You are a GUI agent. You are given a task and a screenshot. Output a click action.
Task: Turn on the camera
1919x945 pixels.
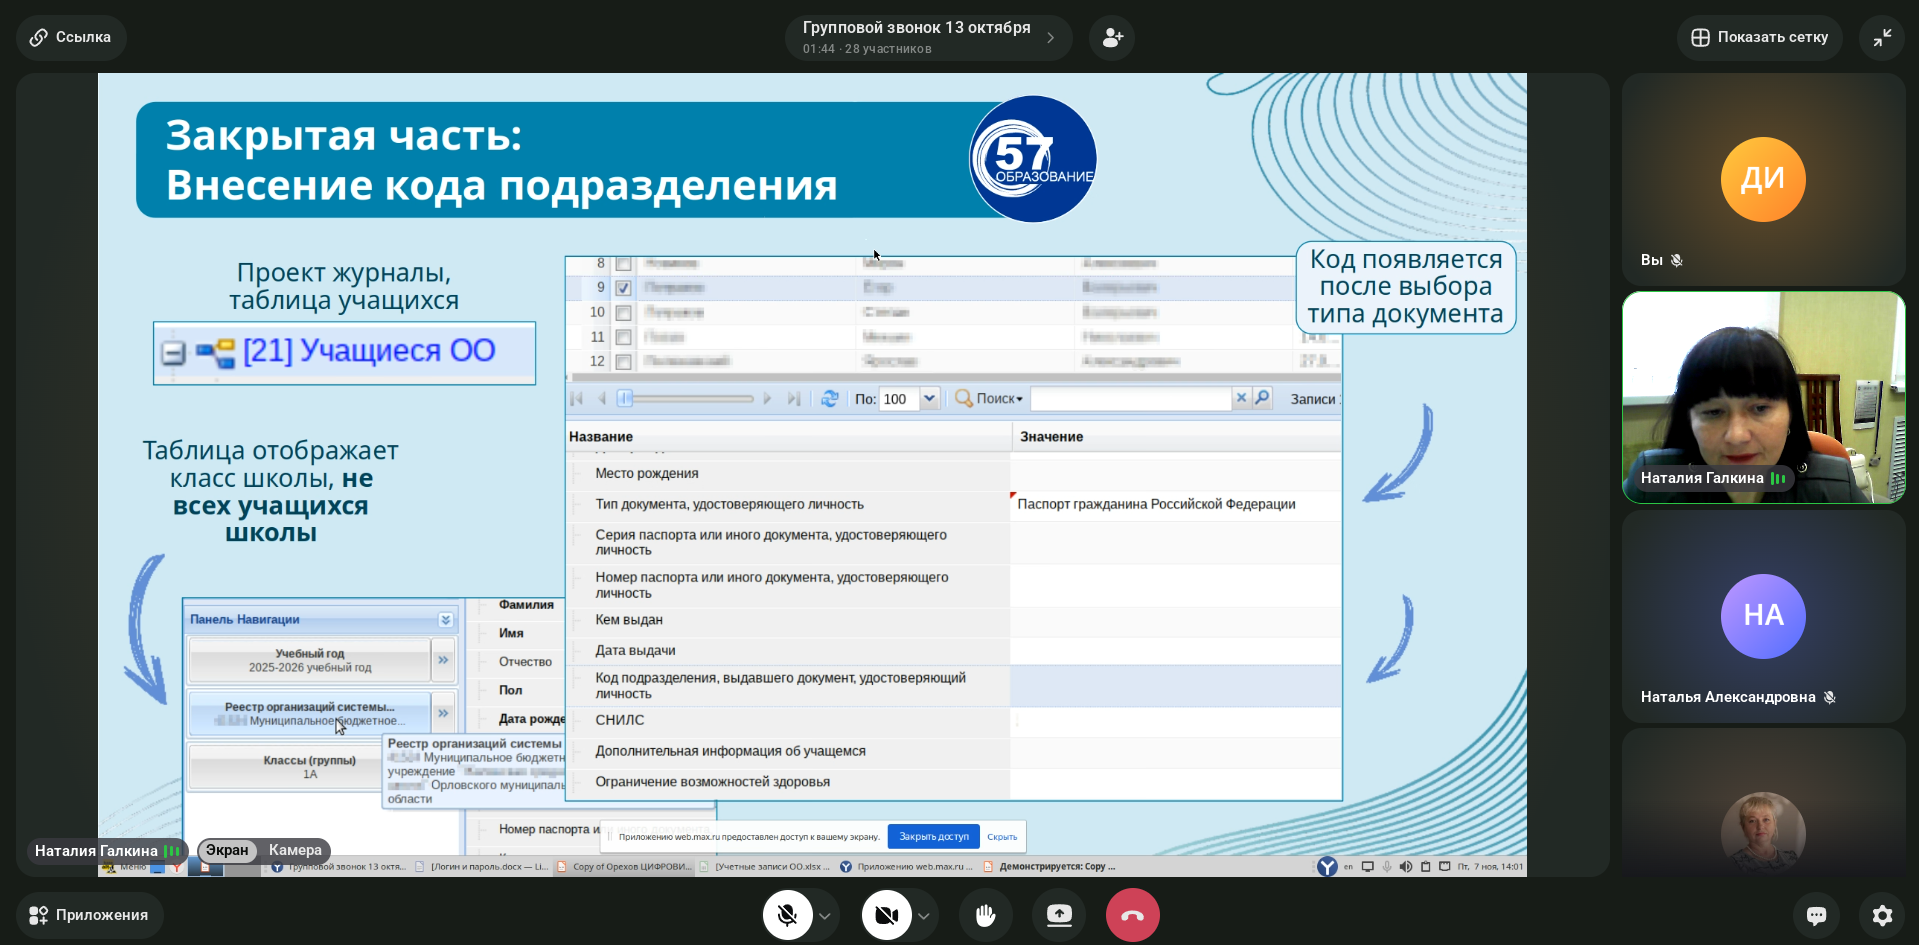click(886, 915)
